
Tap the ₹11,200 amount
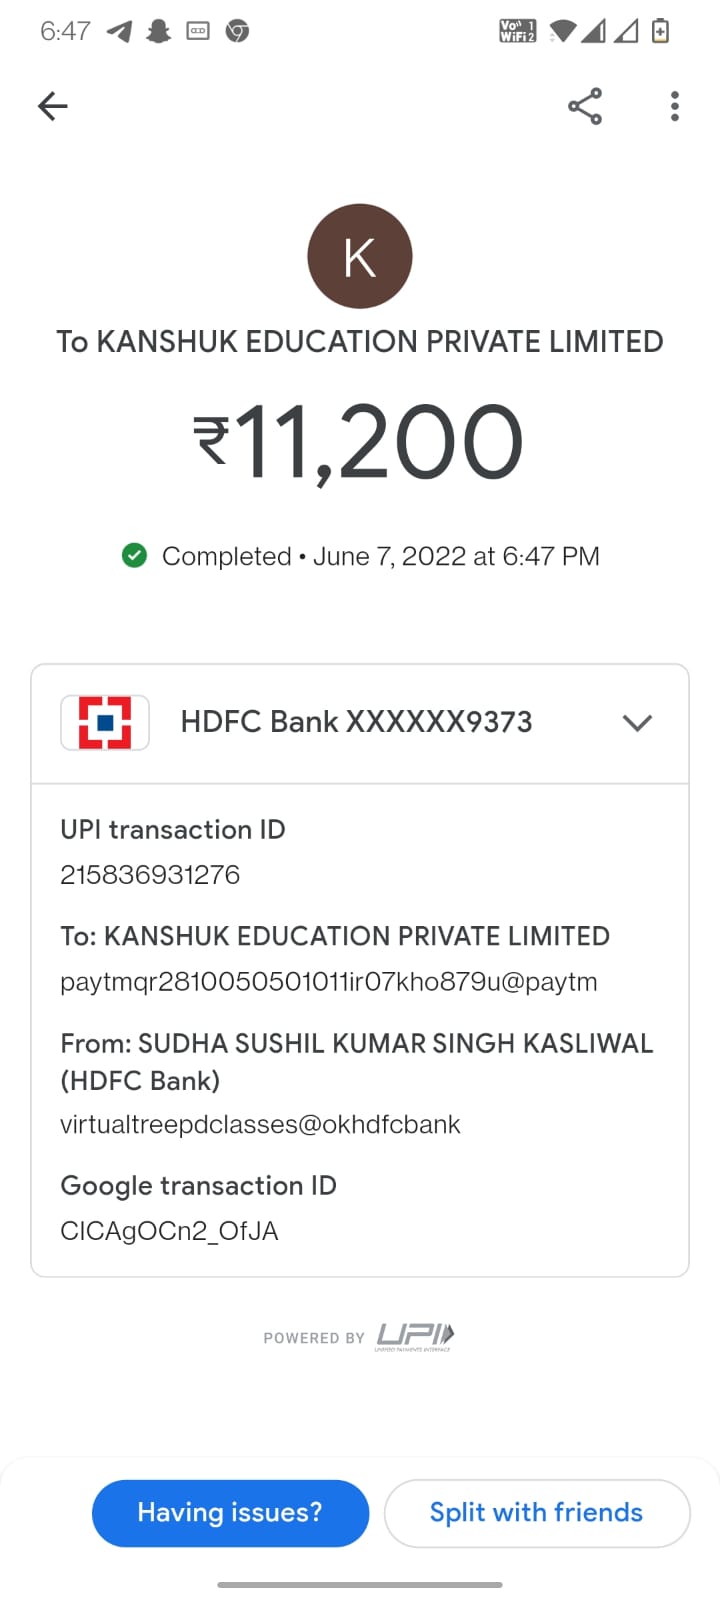pyautogui.click(x=359, y=442)
